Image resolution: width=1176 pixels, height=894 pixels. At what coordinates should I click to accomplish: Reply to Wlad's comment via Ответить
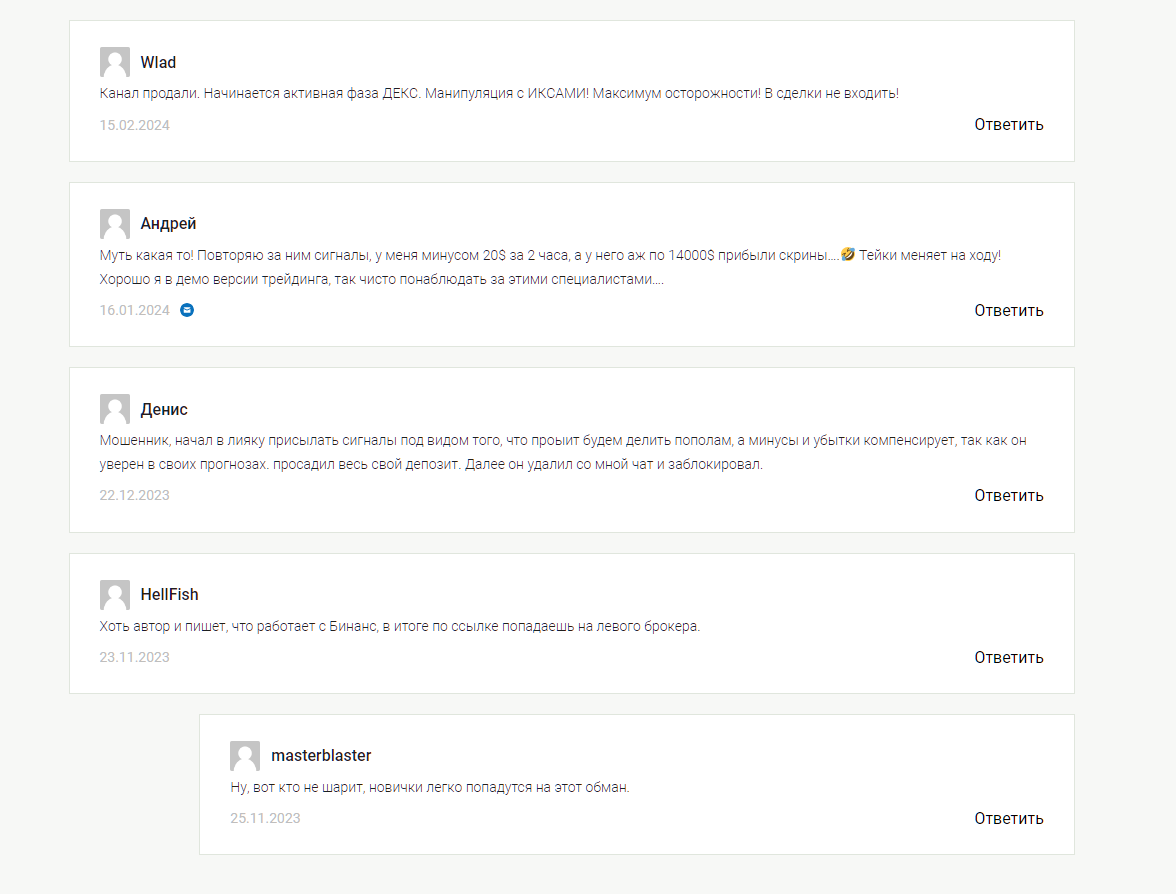coord(1008,124)
